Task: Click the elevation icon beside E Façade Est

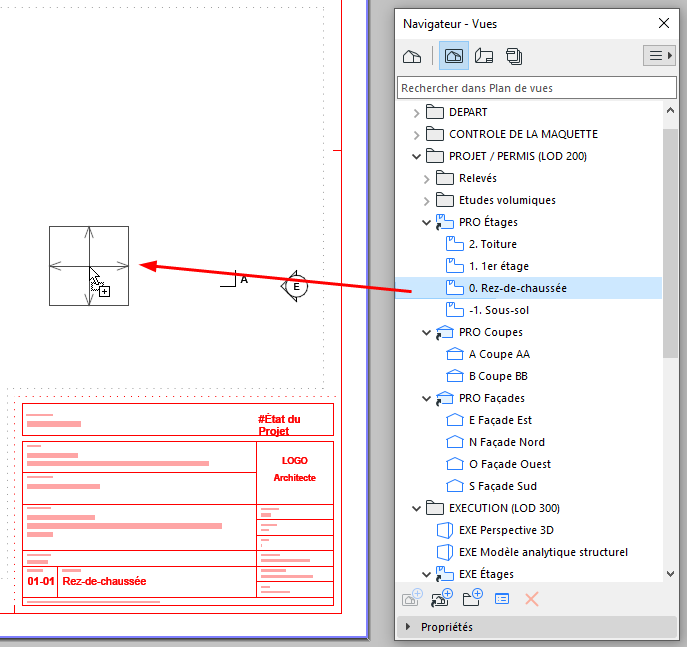Action: tap(454, 420)
